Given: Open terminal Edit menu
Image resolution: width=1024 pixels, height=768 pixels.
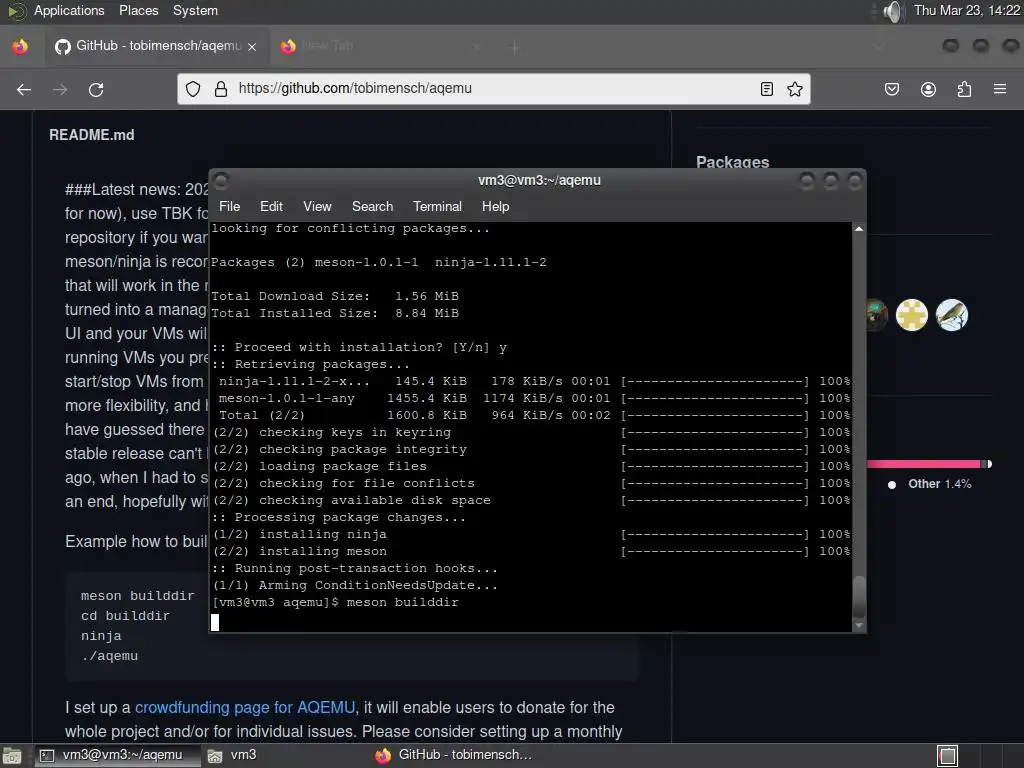Looking at the screenshot, I should point(271,206).
